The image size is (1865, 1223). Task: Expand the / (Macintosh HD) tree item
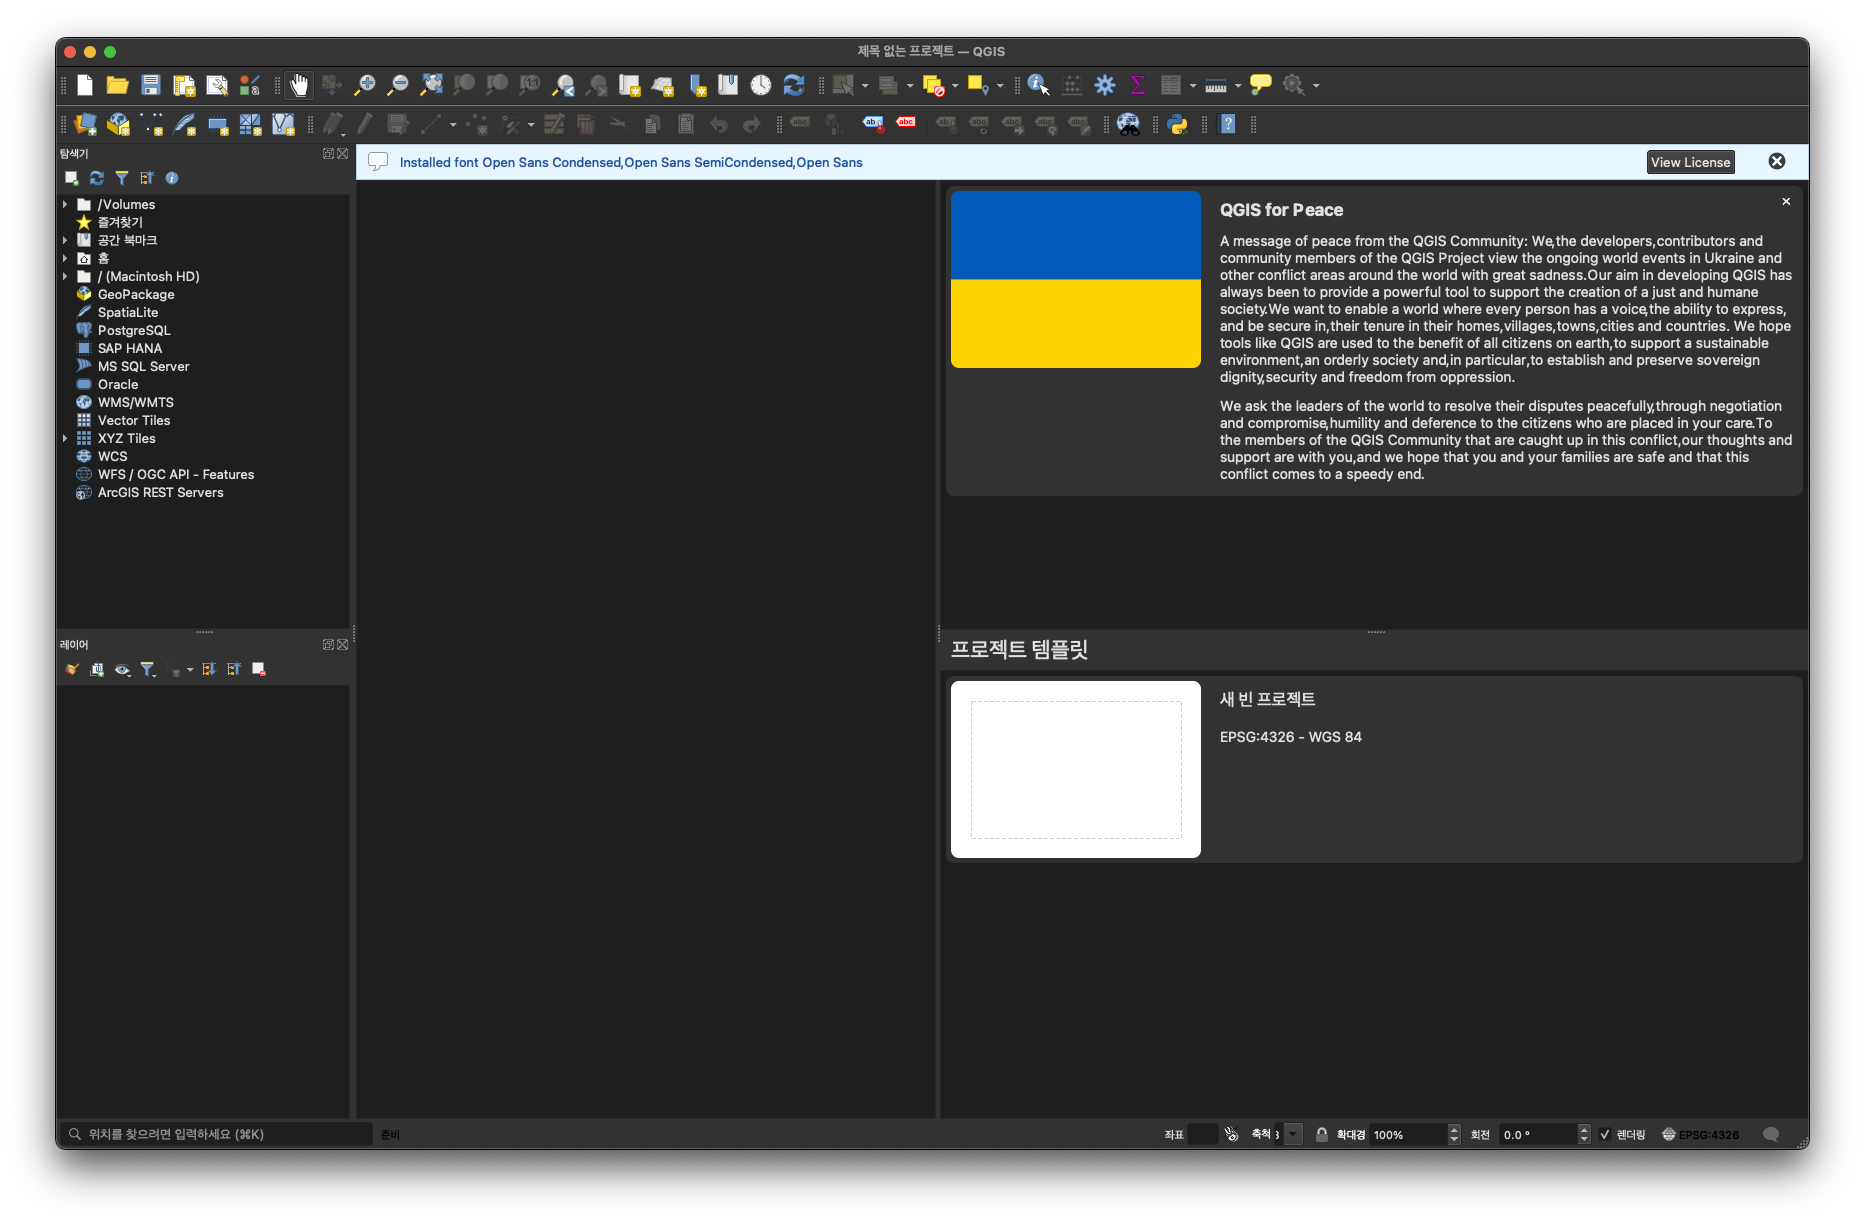click(65, 276)
